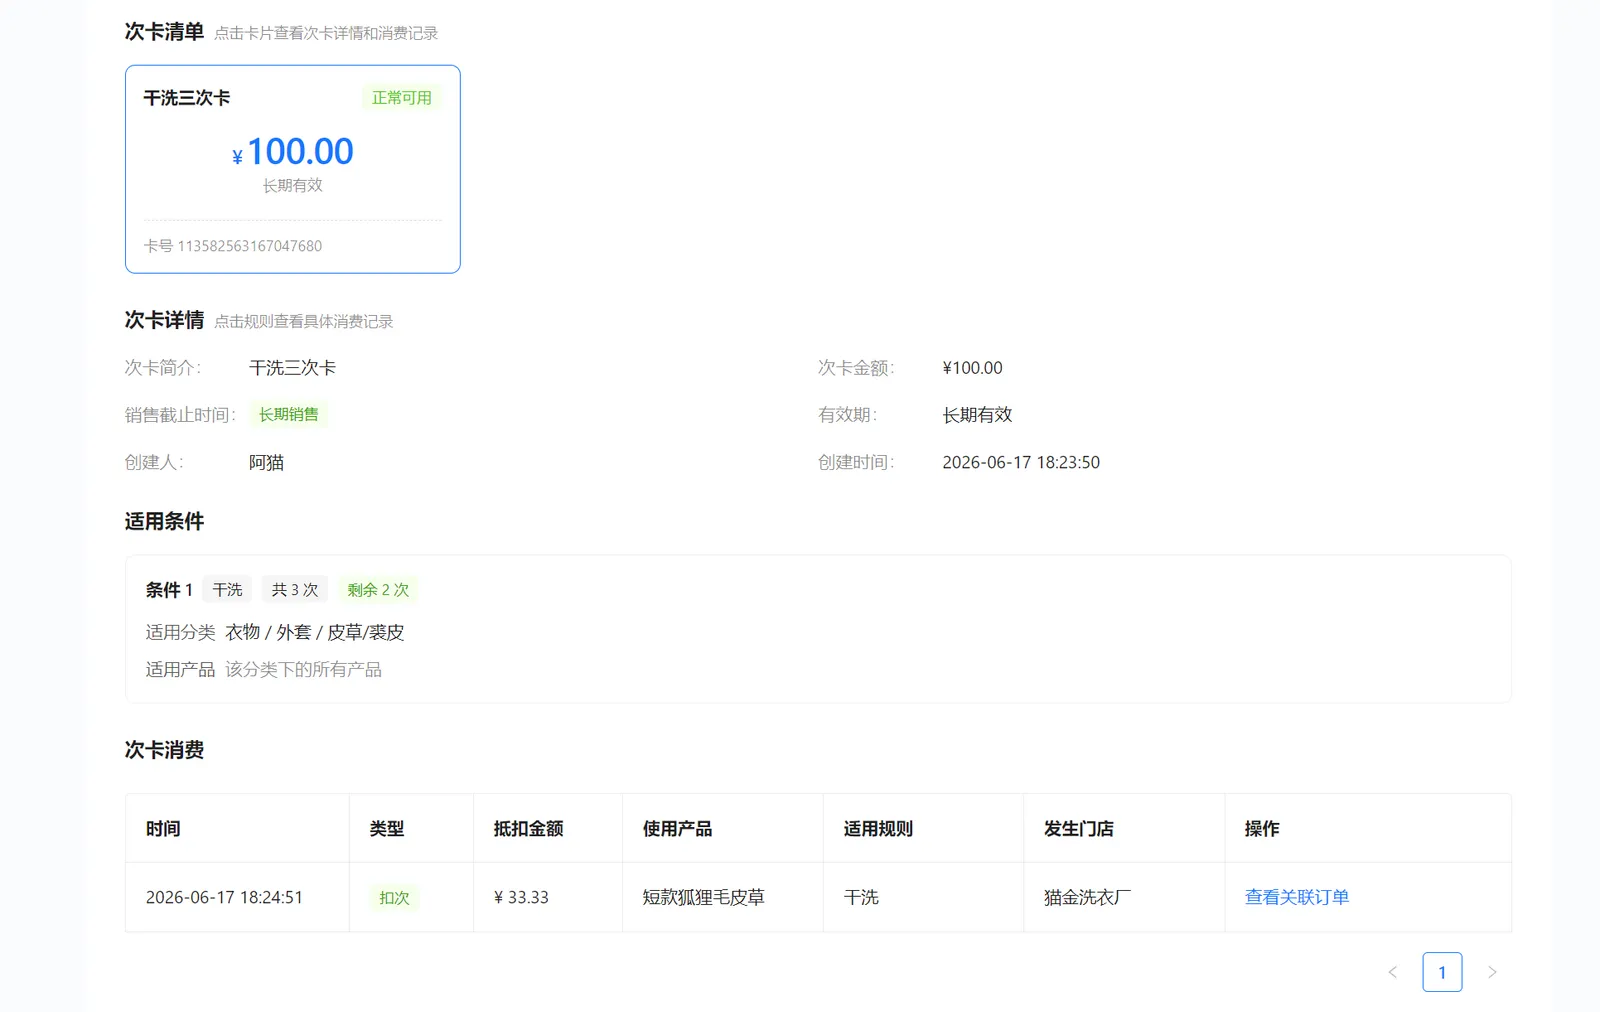Screen dimensions: 1600x1012
Task: Open the 干洗三次卡 card
Action: [292, 169]
